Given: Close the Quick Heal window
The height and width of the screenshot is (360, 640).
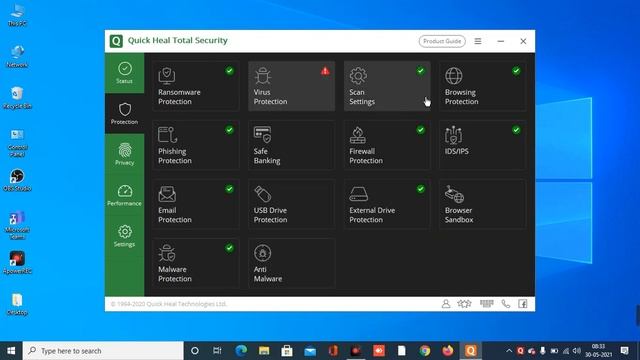Looking at the screenshot, I should [x=523, y=41].
